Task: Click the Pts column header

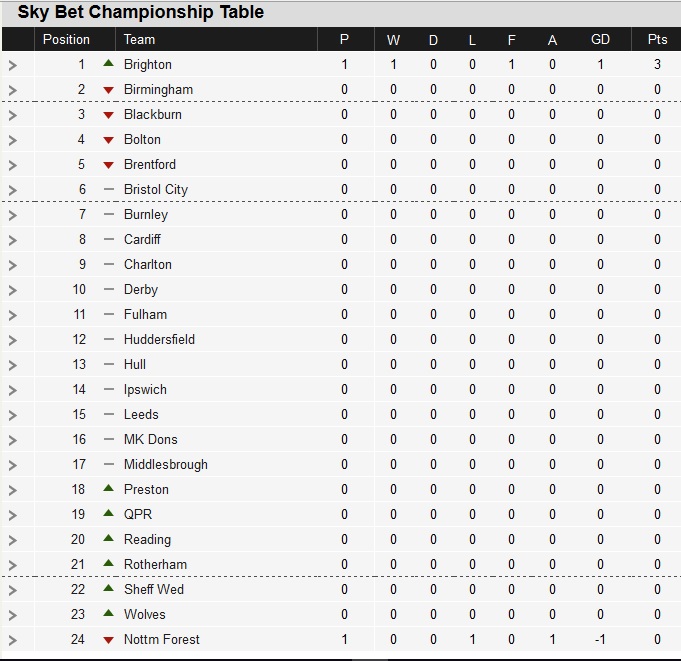Action: [657, 40]
